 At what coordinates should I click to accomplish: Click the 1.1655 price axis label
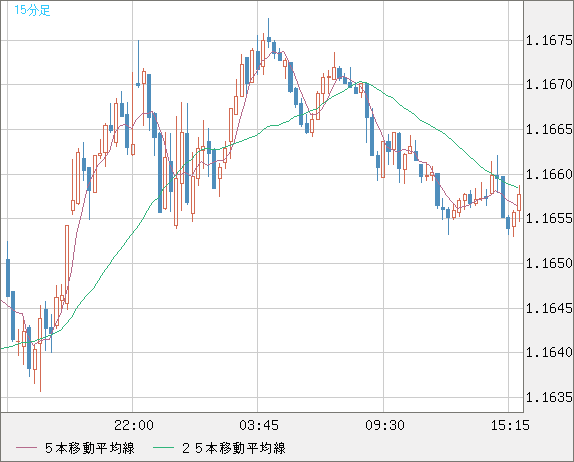(x=549, y=219)
